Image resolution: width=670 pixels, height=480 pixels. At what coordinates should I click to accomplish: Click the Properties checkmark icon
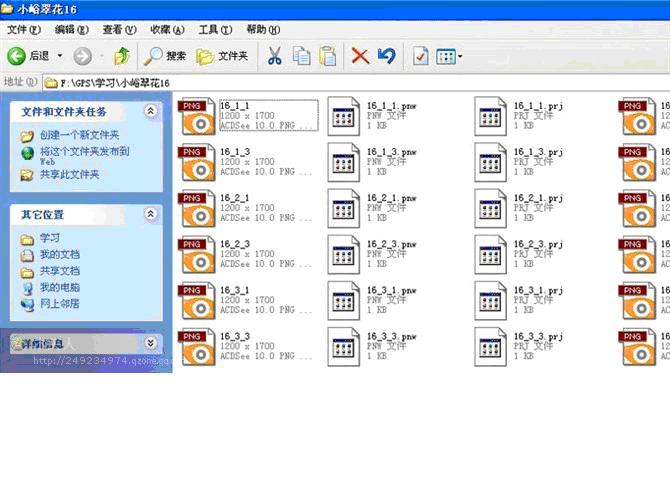pos(420,56)
